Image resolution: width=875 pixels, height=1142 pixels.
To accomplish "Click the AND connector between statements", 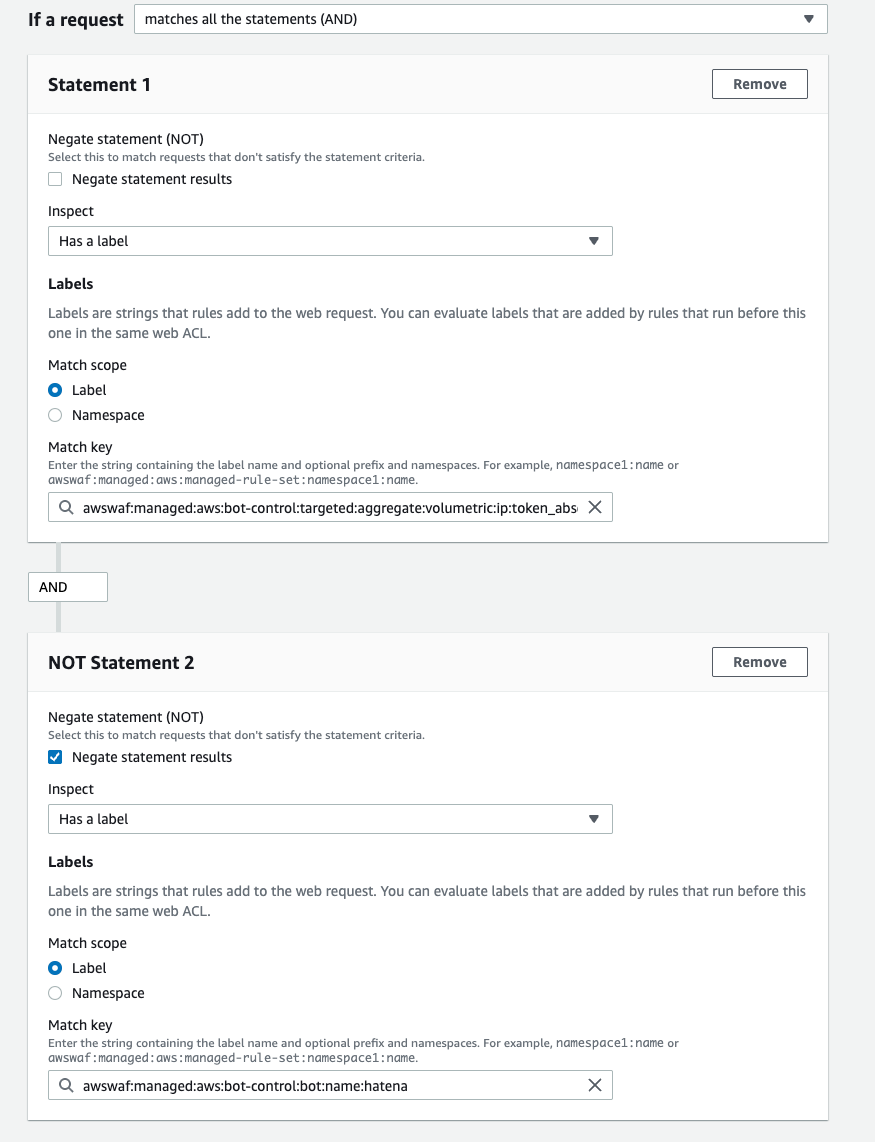I will tap(67, 587).
